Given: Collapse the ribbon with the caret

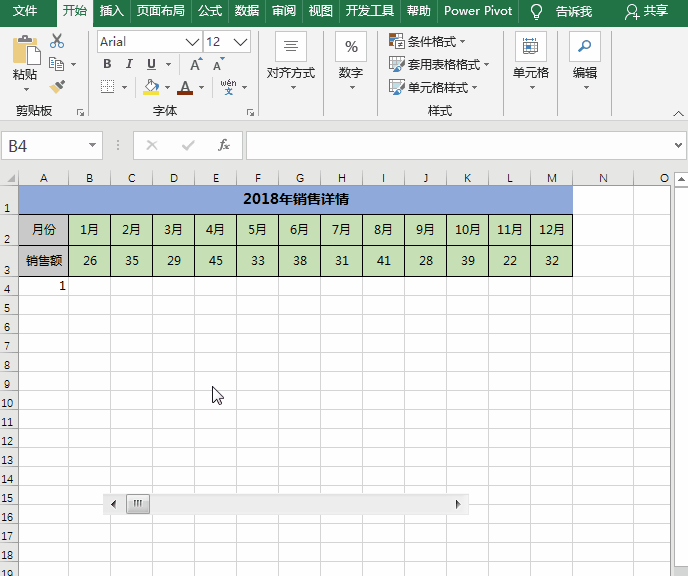Looking at the screenshot, I should 678,114.
